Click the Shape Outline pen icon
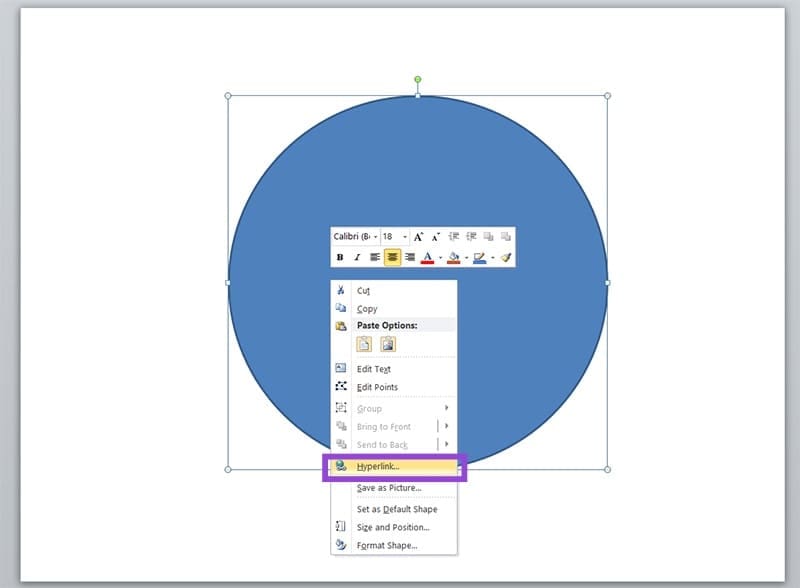 [x=479, y=258]
